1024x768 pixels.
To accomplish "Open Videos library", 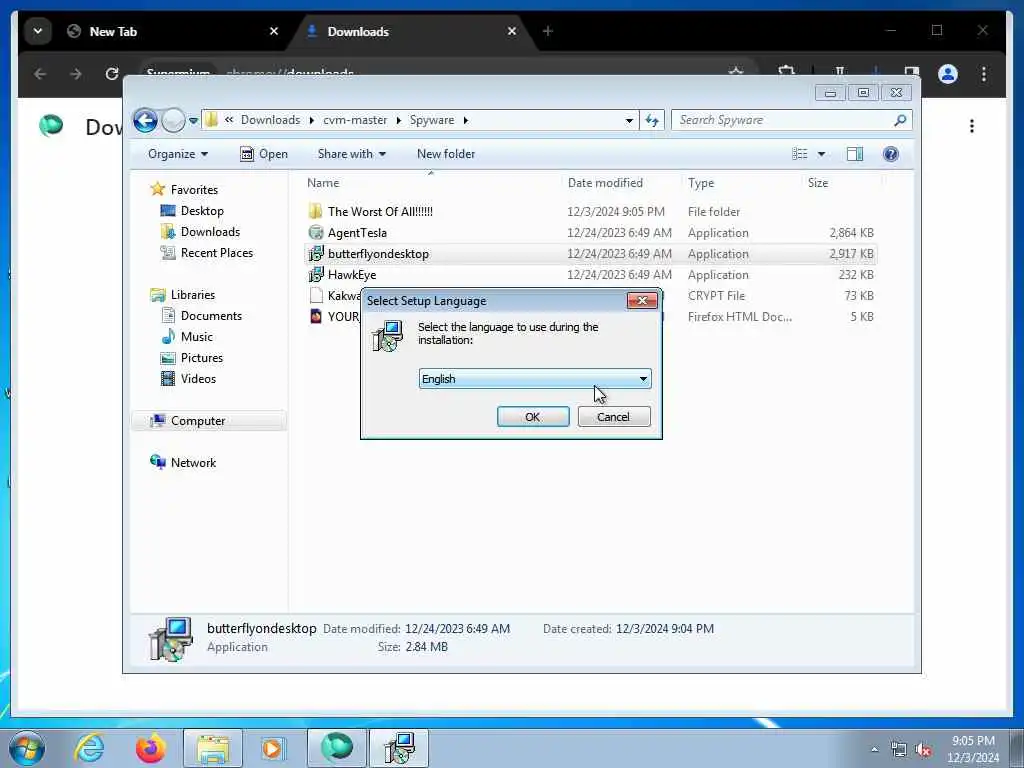I will point(199,379).
